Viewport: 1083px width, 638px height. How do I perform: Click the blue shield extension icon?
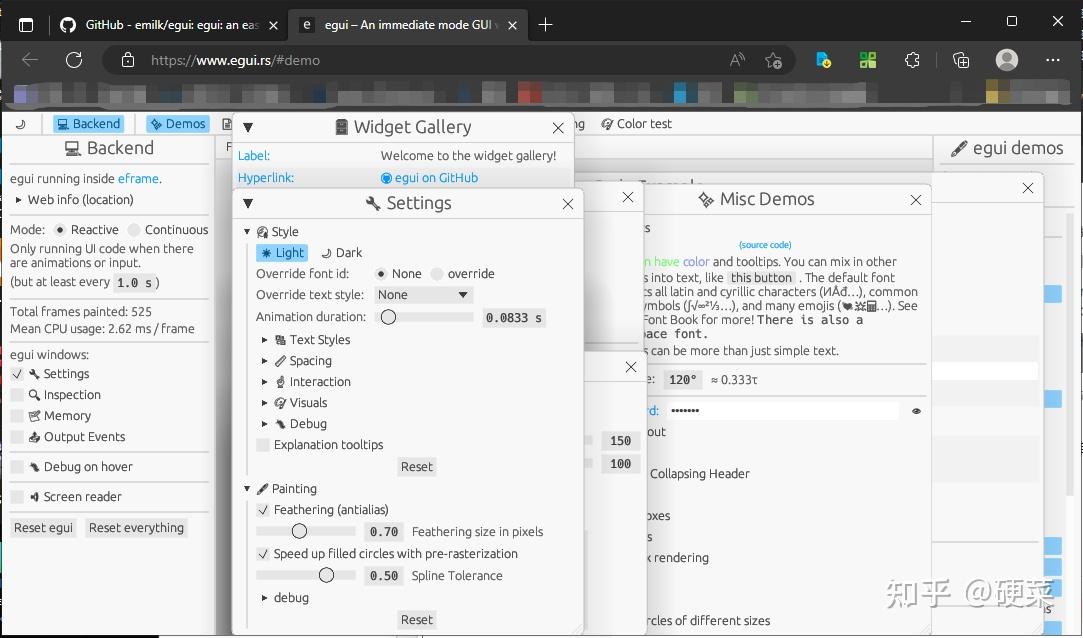[823, 60]
